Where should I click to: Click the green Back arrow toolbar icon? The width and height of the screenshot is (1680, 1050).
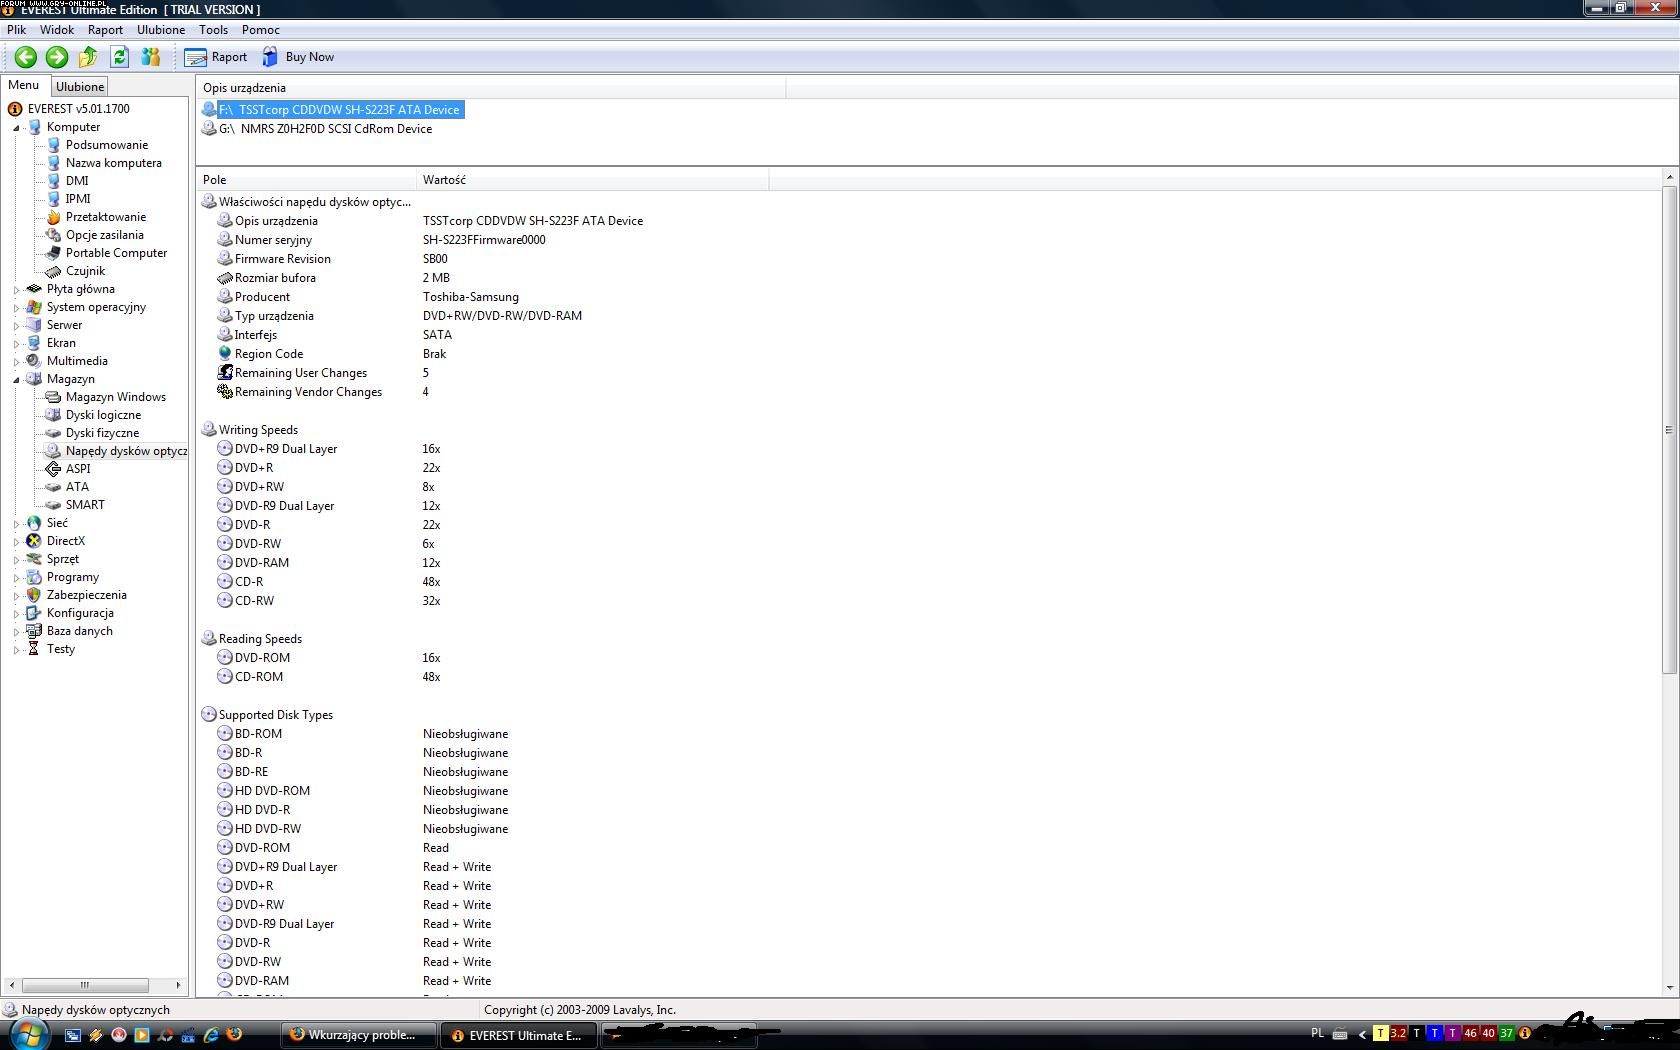click(26, 57)
